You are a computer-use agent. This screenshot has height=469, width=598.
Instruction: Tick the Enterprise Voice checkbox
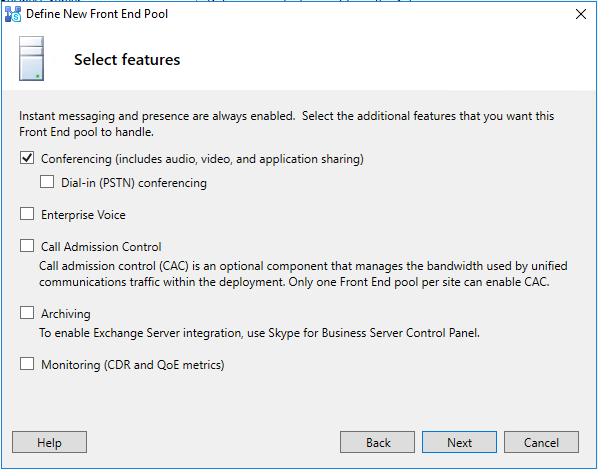click(x=27, y=214)
